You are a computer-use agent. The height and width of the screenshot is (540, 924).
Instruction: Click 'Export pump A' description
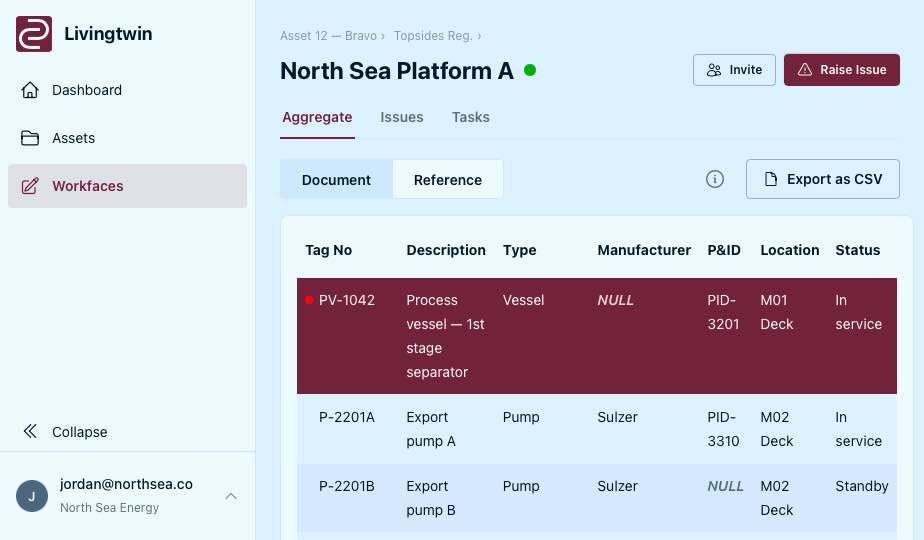coord(431,429)
